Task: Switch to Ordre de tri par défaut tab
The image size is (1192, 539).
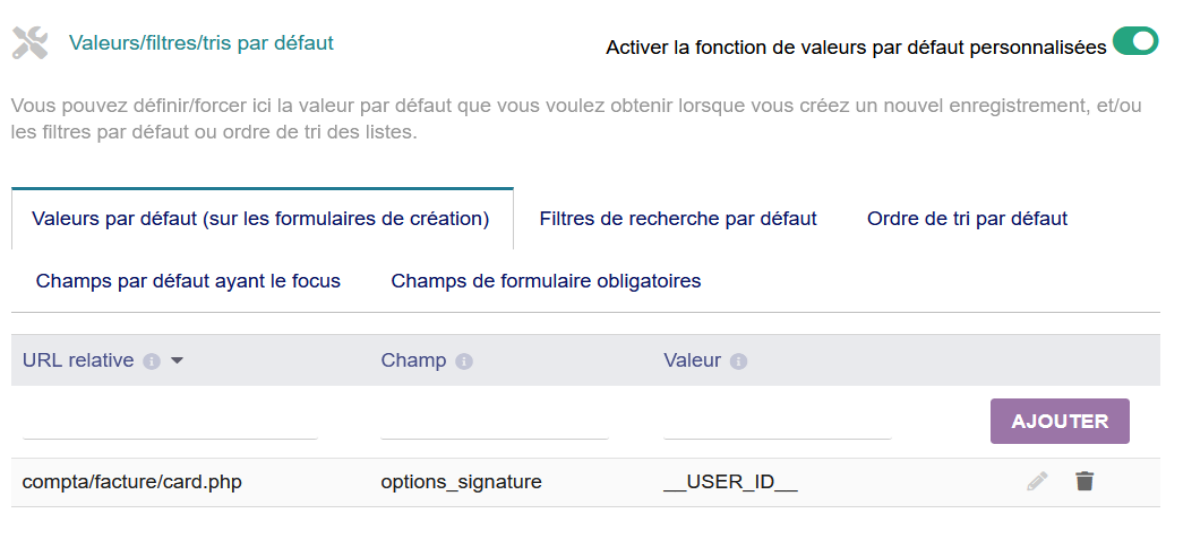Action: pyautogui.click(x=967, y=219)
